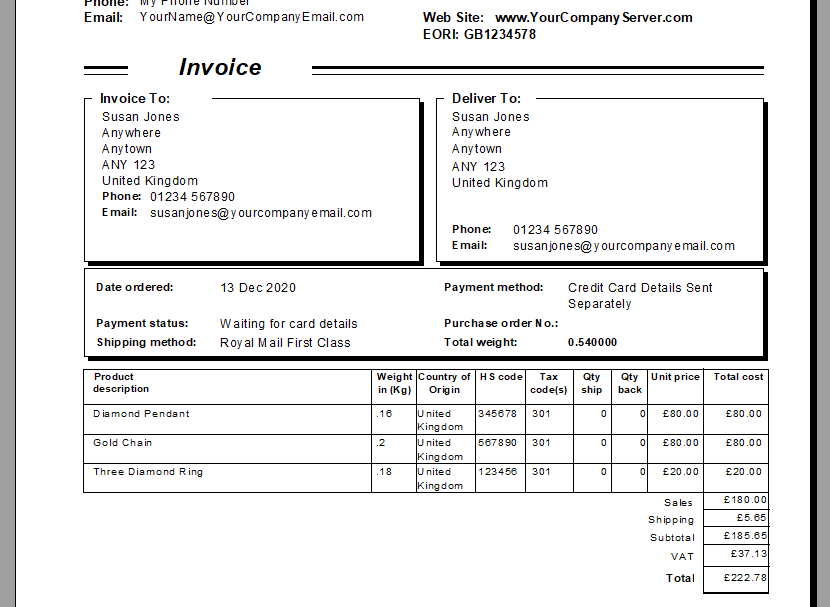Click the Invoice To: label

134,98
